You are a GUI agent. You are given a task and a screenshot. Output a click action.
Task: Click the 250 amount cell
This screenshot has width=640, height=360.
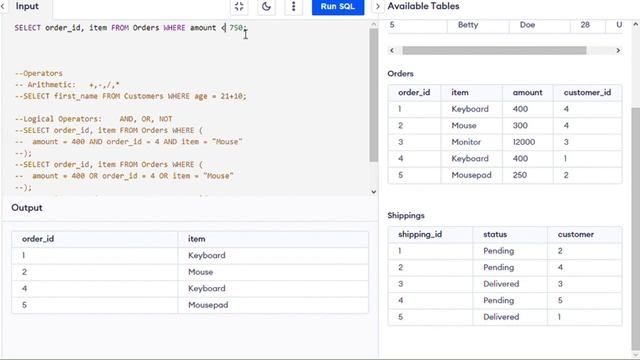click(520, 175)
